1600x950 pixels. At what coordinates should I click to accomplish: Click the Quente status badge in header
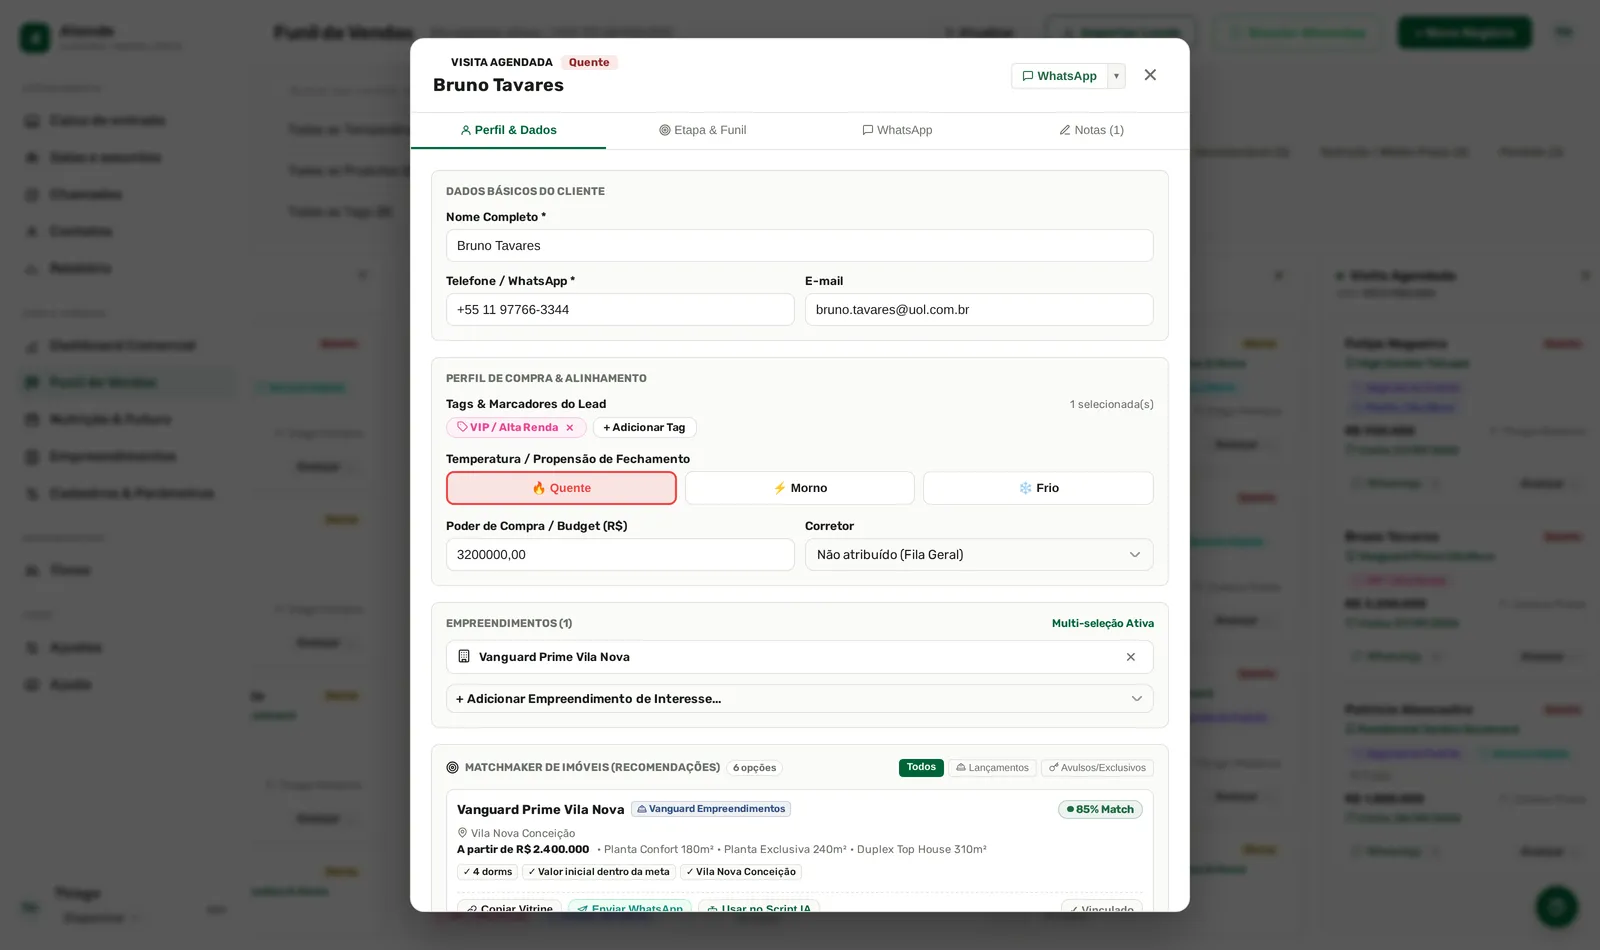(x=589, y=63)
